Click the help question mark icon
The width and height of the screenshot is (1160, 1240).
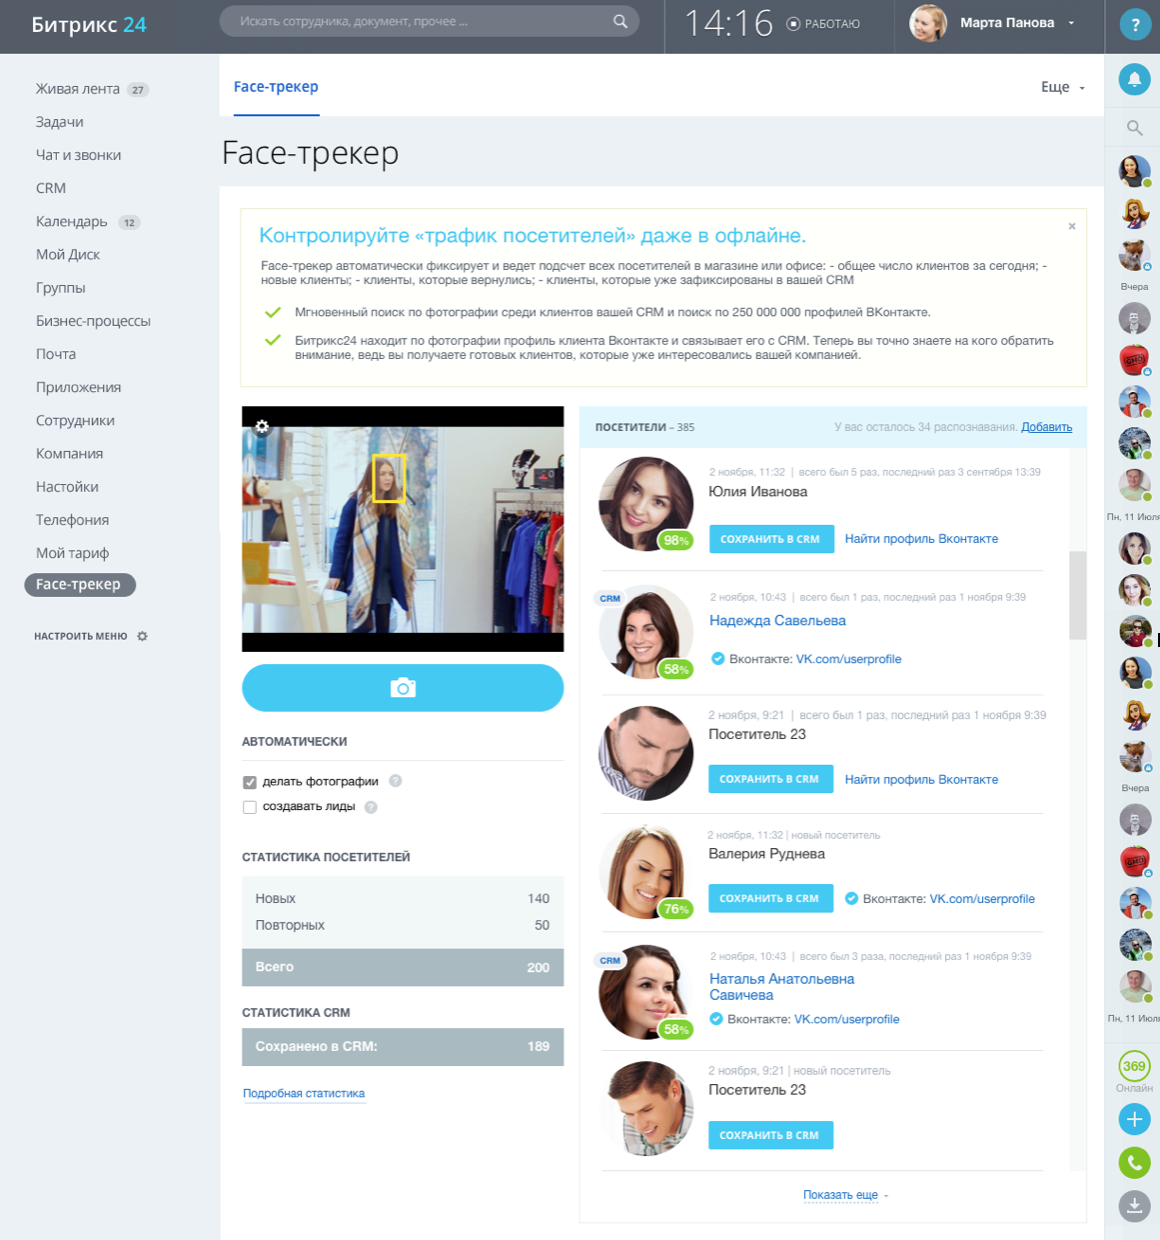click(x=1134, y=26)
